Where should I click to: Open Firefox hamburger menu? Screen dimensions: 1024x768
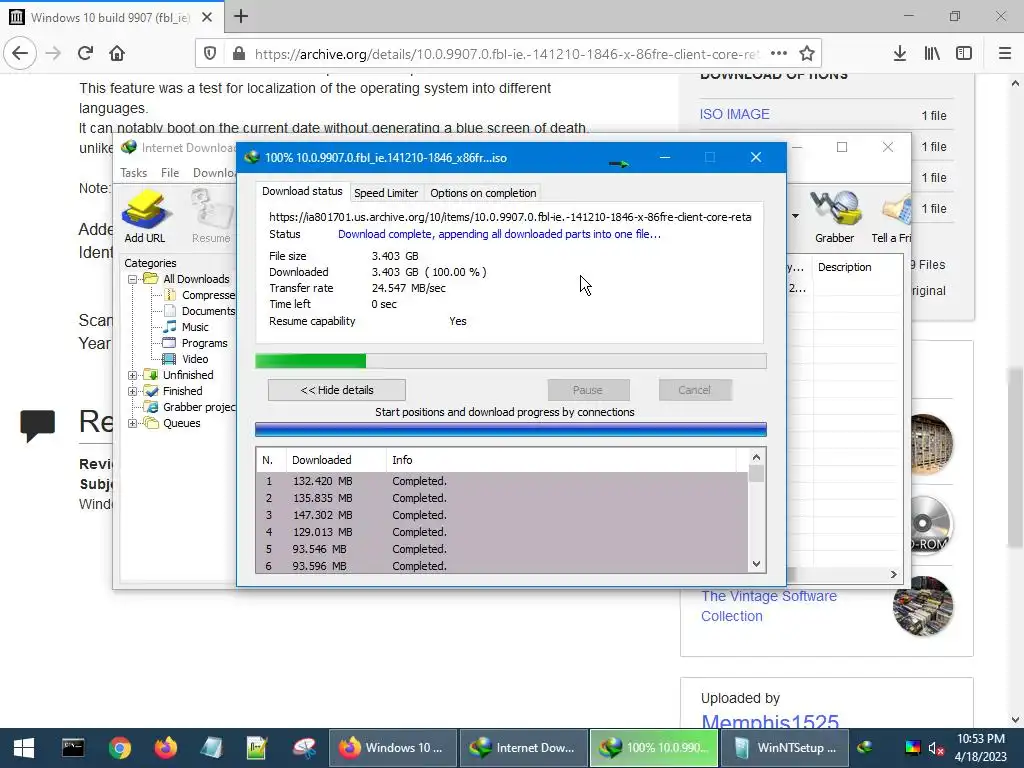[x=1005, y=54]
